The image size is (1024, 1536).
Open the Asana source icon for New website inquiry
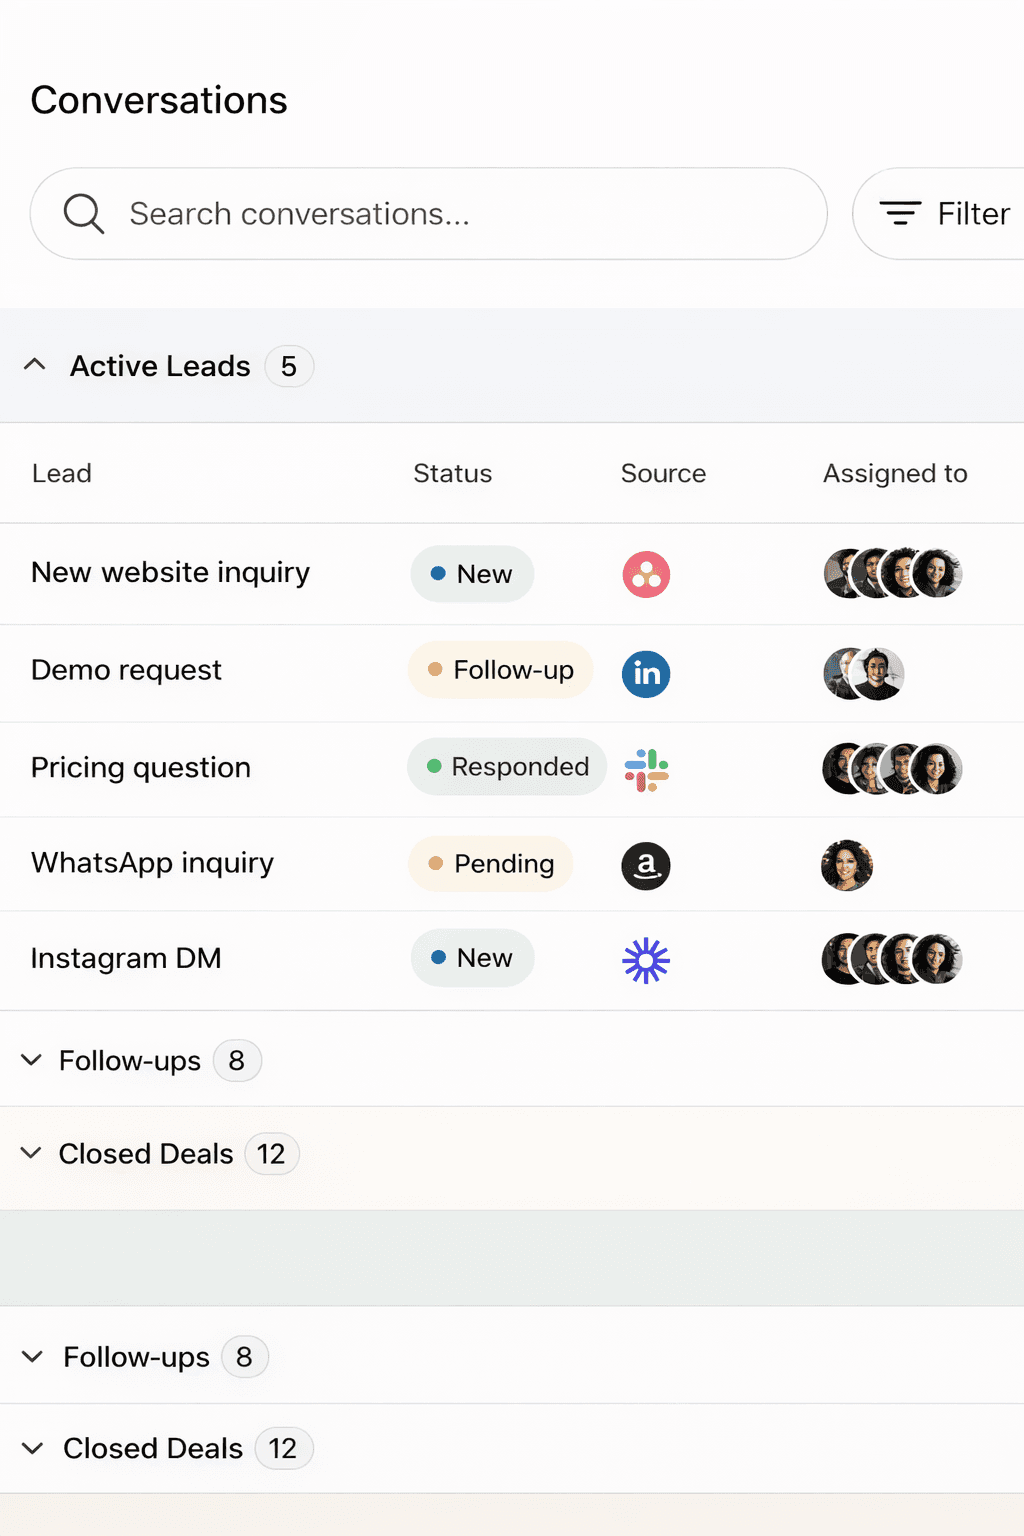click(646, 574)
